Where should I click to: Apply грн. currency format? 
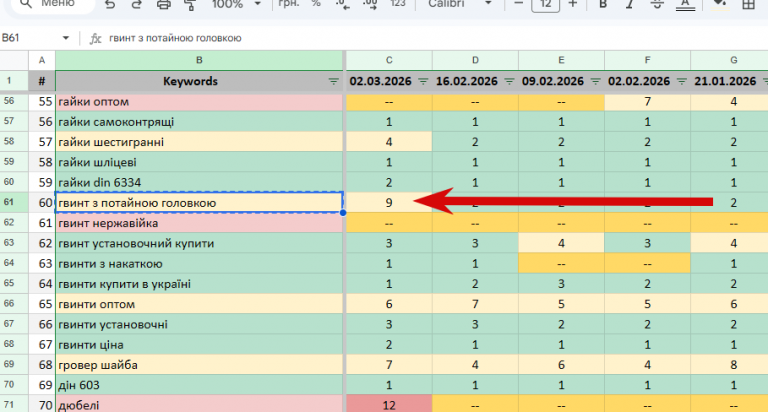288,4
